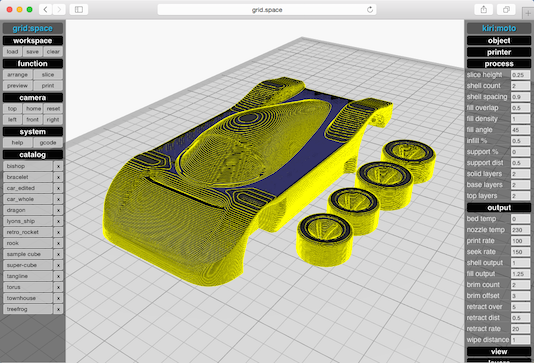Delete treefrog with its x button

coord(58,309)
